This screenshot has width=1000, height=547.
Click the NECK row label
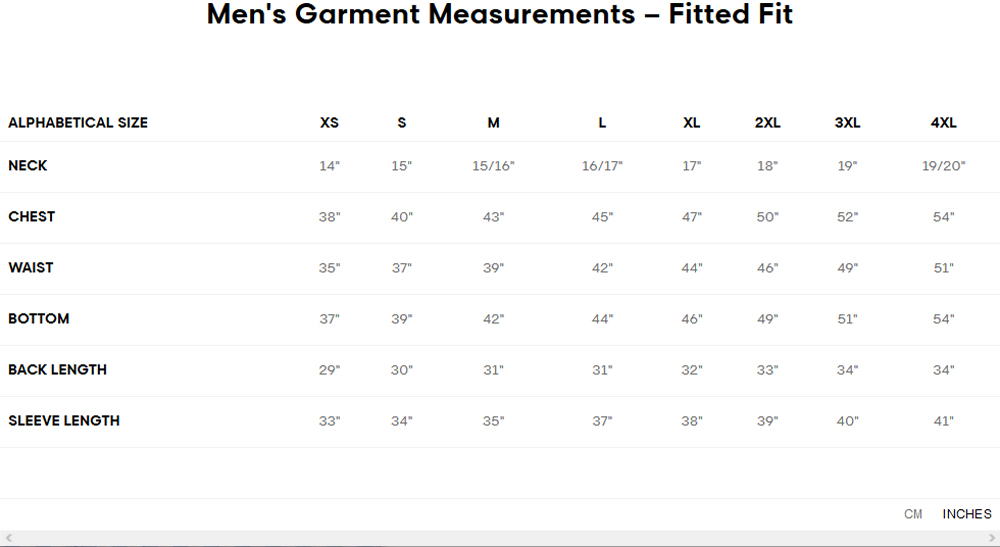27,166
